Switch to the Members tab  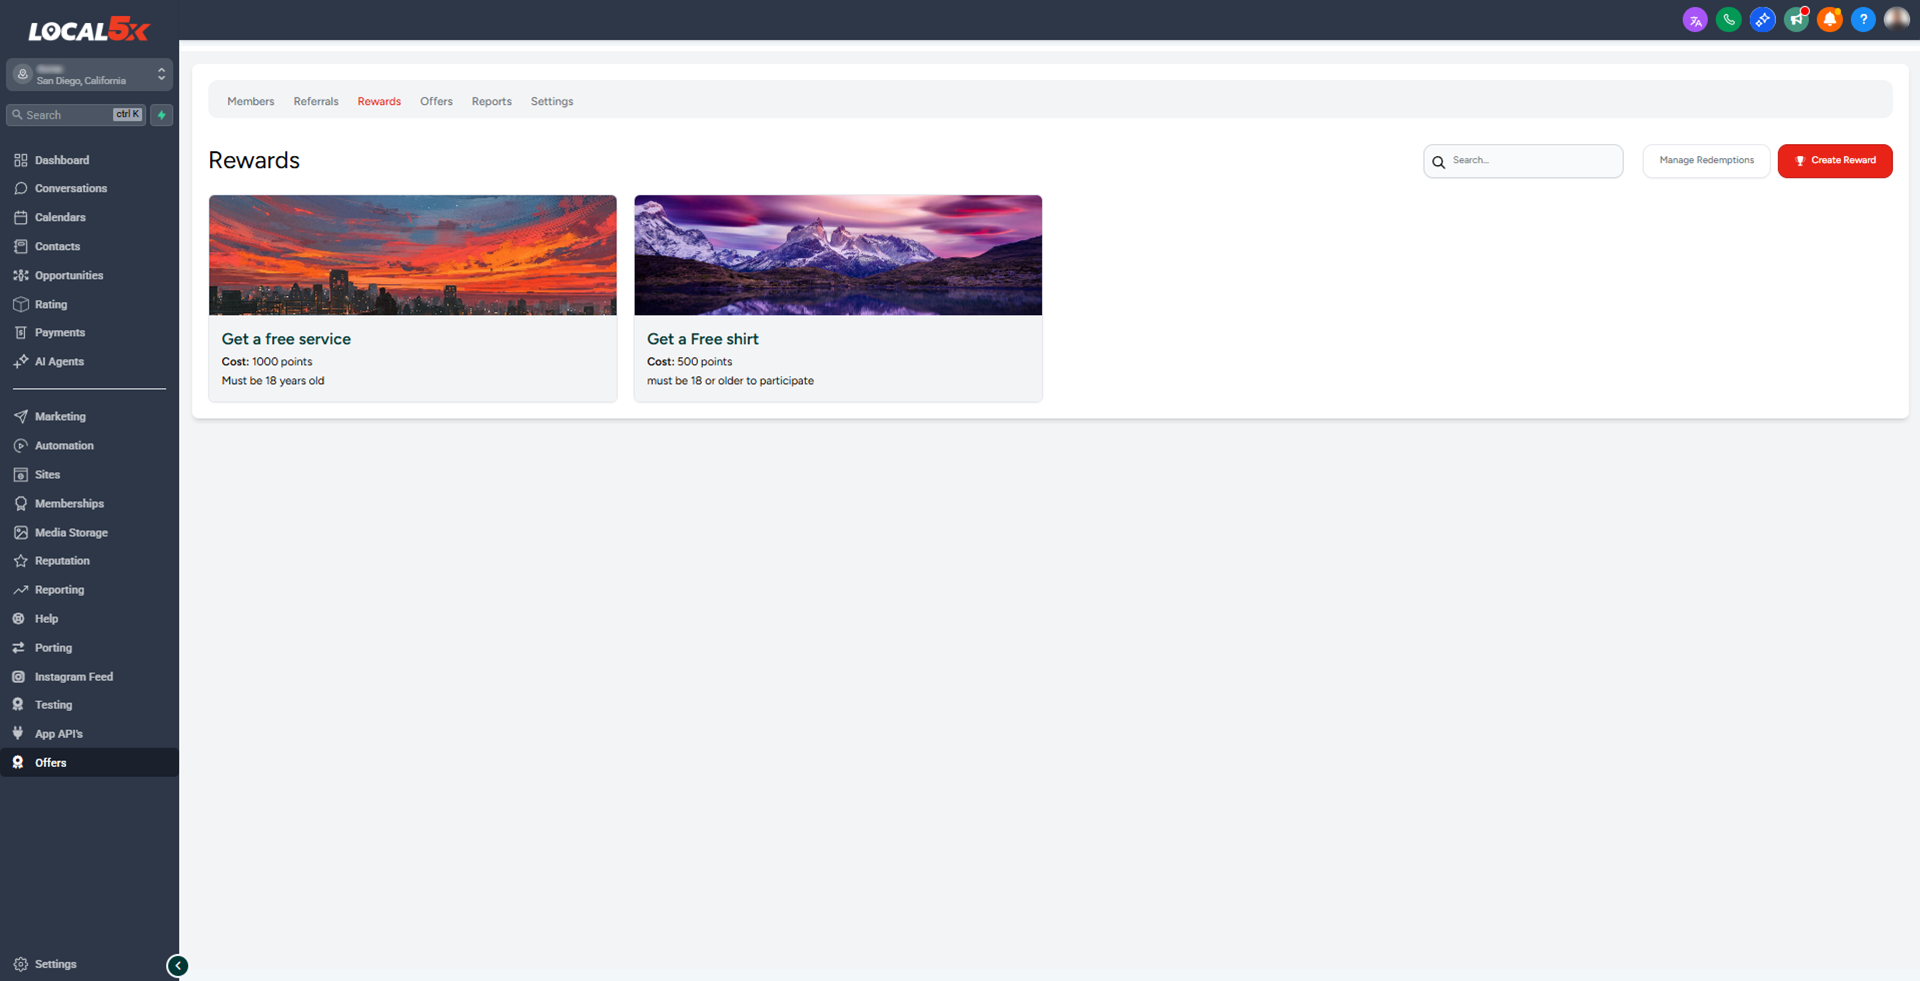point(250,102)
